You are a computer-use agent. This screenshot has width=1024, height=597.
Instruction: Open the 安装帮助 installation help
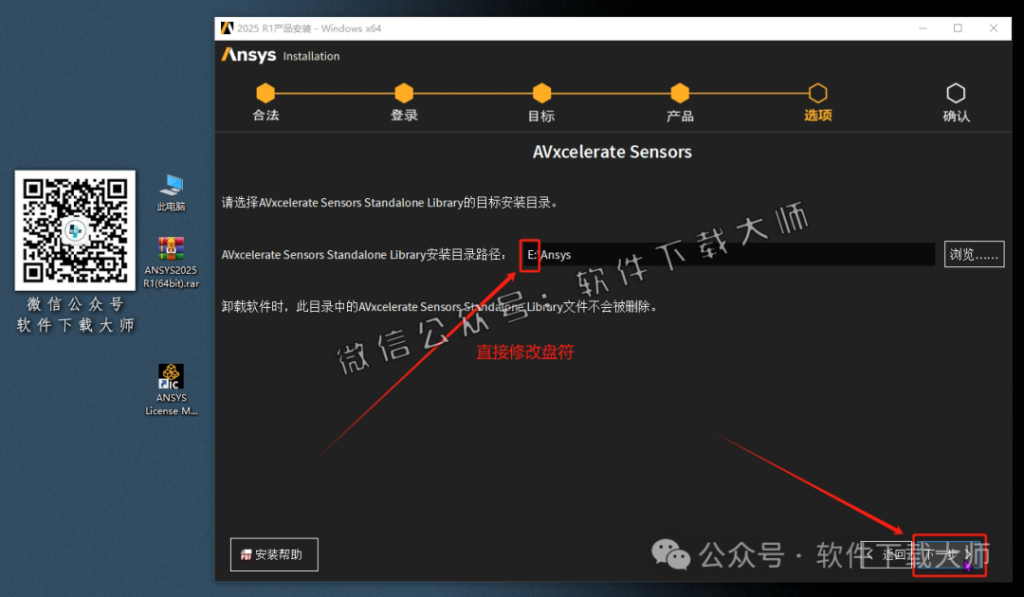click(x=273, y=553)
